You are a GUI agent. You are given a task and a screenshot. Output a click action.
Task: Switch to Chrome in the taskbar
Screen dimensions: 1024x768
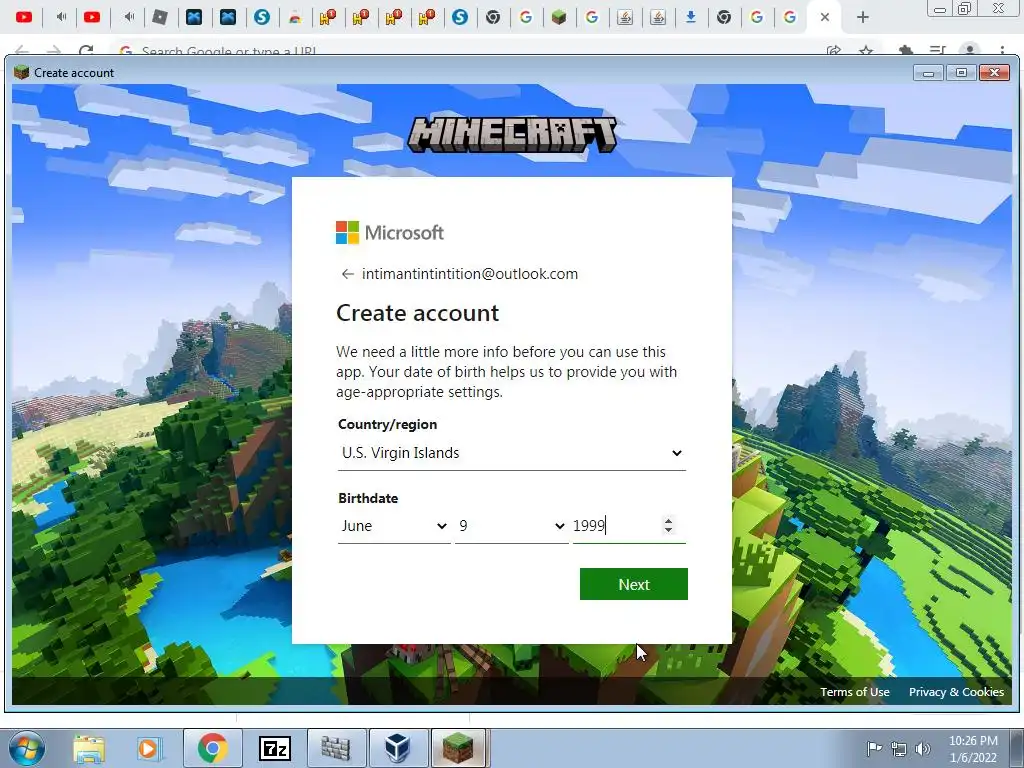point(212,748)
